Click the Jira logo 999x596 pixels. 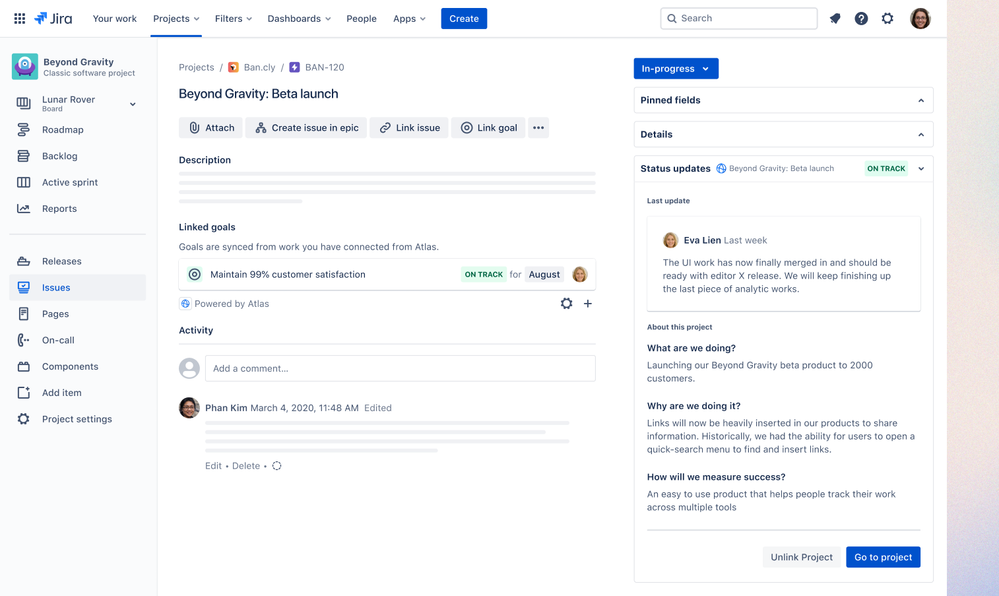click(54, 18)
